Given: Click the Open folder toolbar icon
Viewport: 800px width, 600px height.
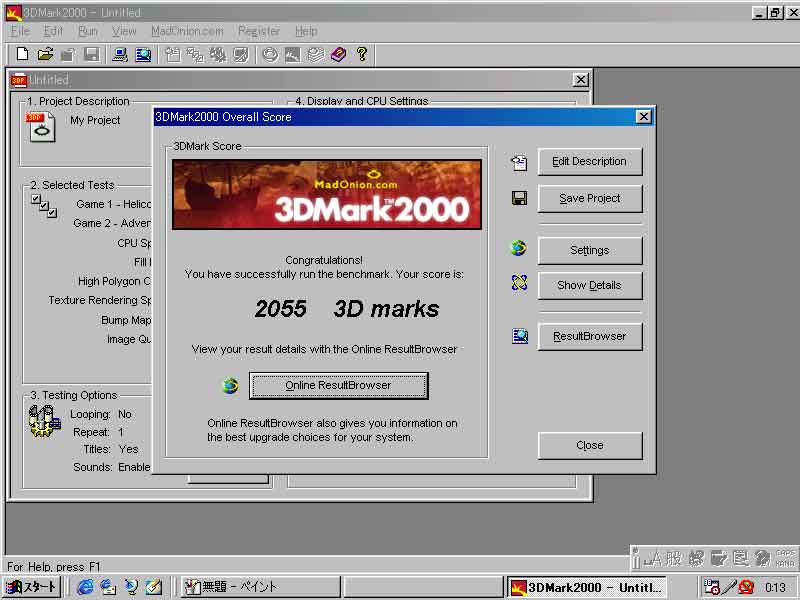Looking at the screenshot, I should [x=45, y=54].
